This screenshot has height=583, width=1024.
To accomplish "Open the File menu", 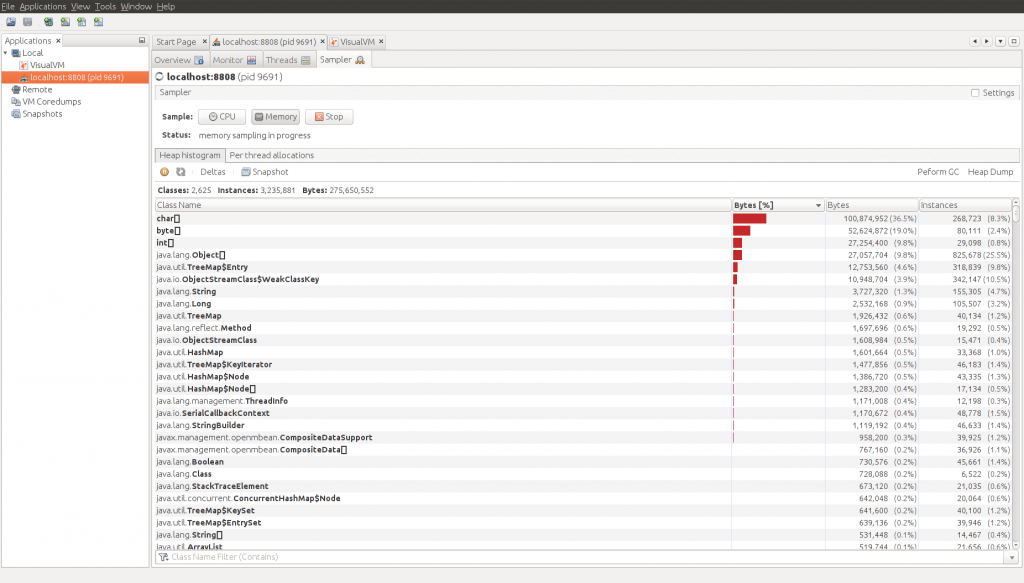I will [x=8, y=7].
